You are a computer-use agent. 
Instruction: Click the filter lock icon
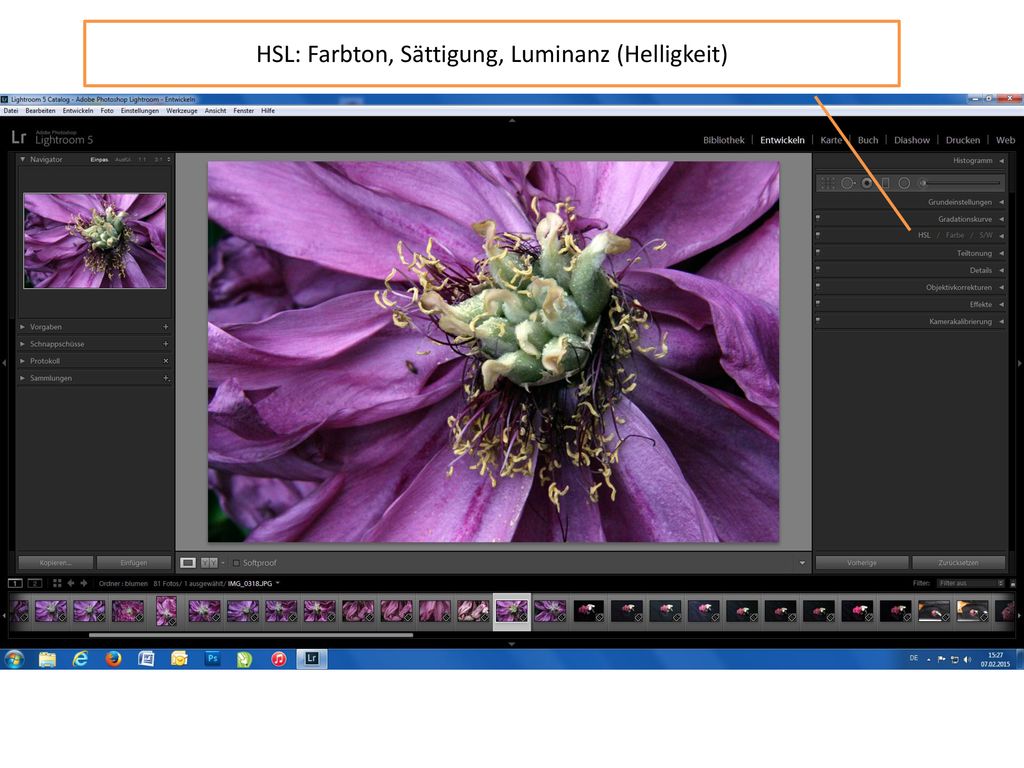(1013, 583)
